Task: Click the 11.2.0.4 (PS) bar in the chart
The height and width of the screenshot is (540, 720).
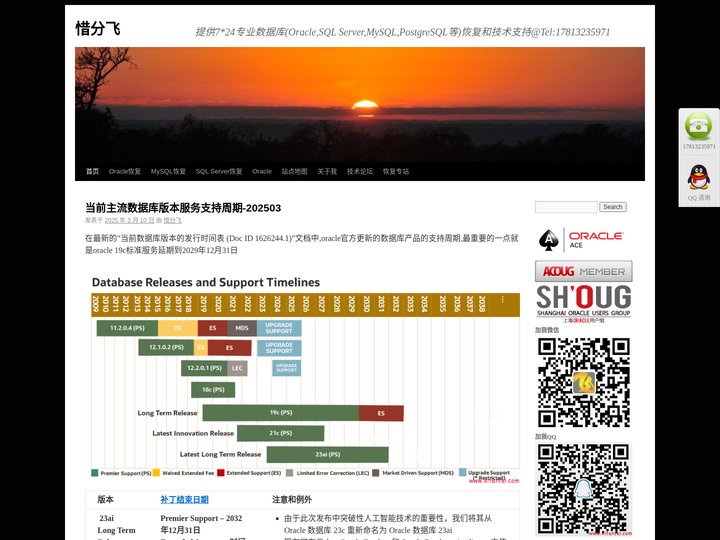Action: click(x=127, y=328)
